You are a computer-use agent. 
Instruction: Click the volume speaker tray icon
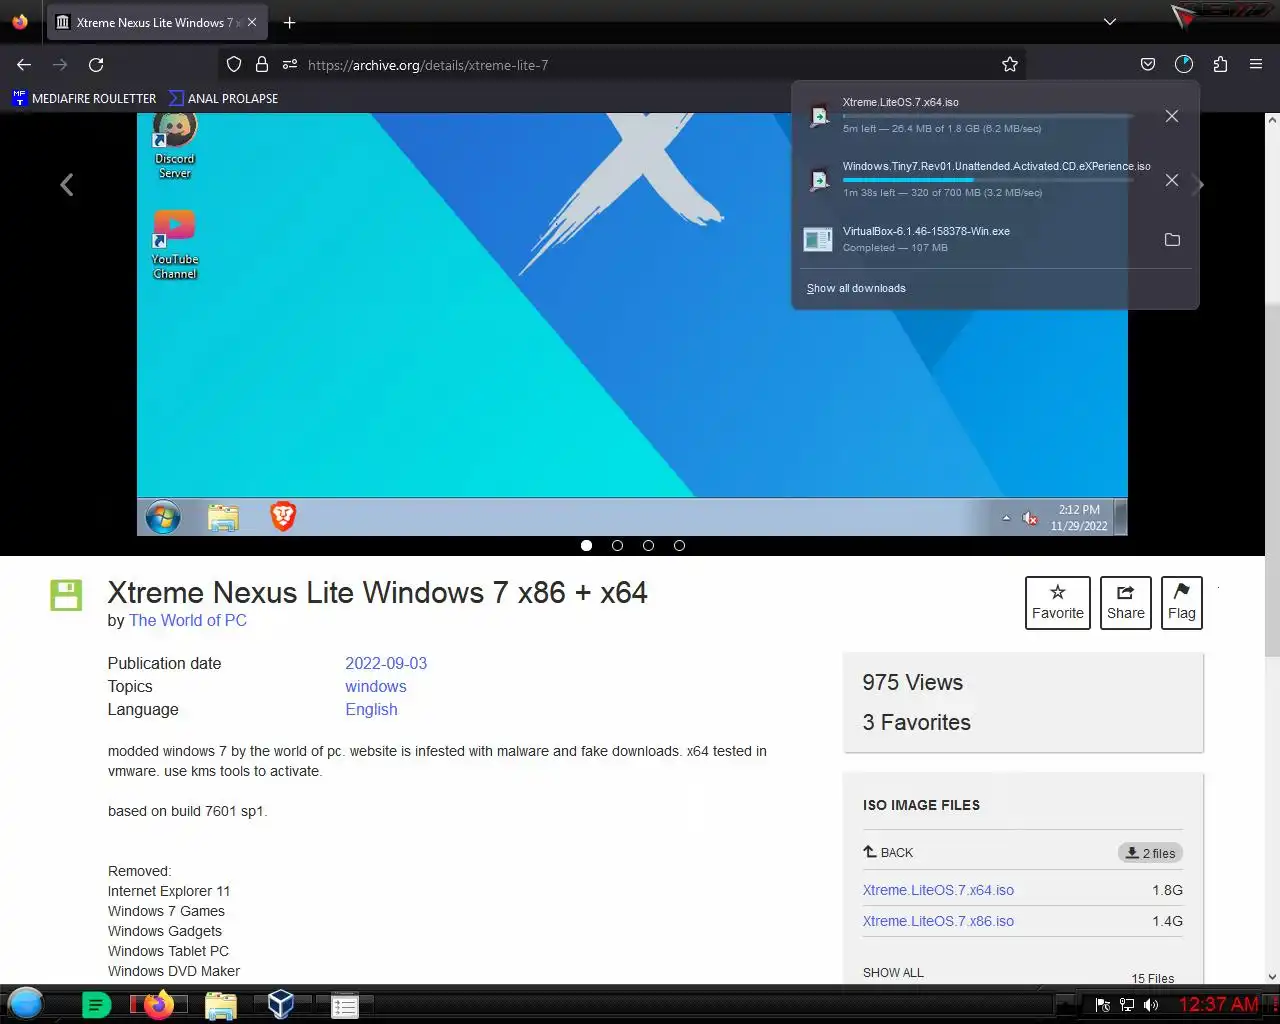click(1151, 1005)
